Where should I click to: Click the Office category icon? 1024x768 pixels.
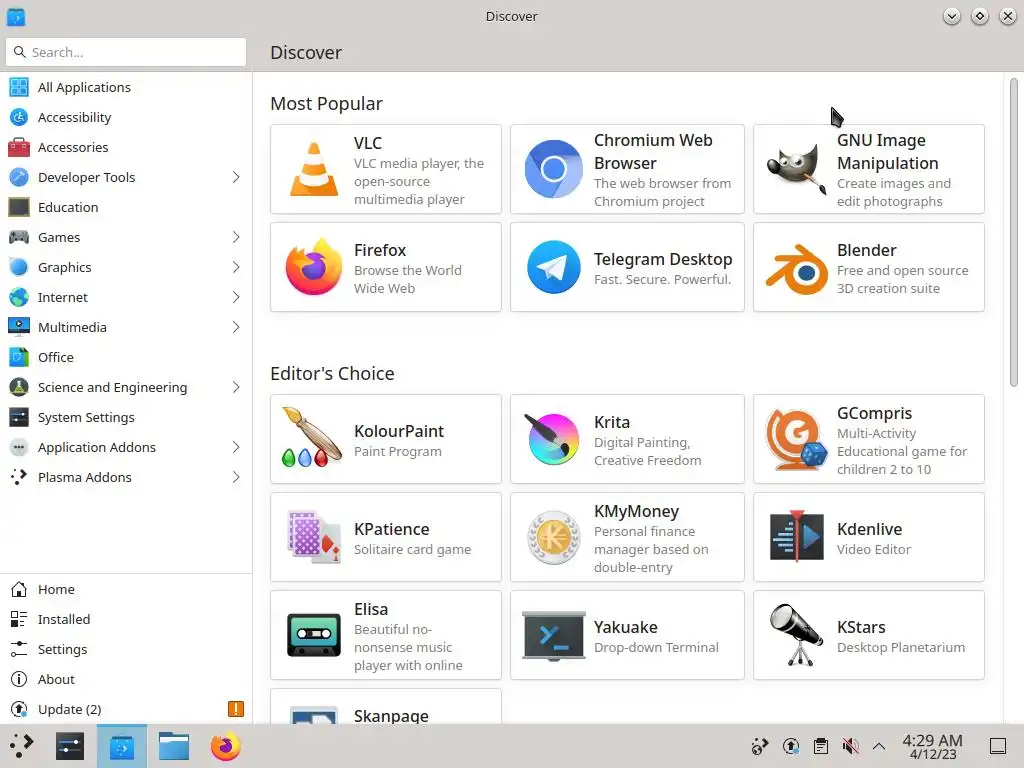(19, 357)
